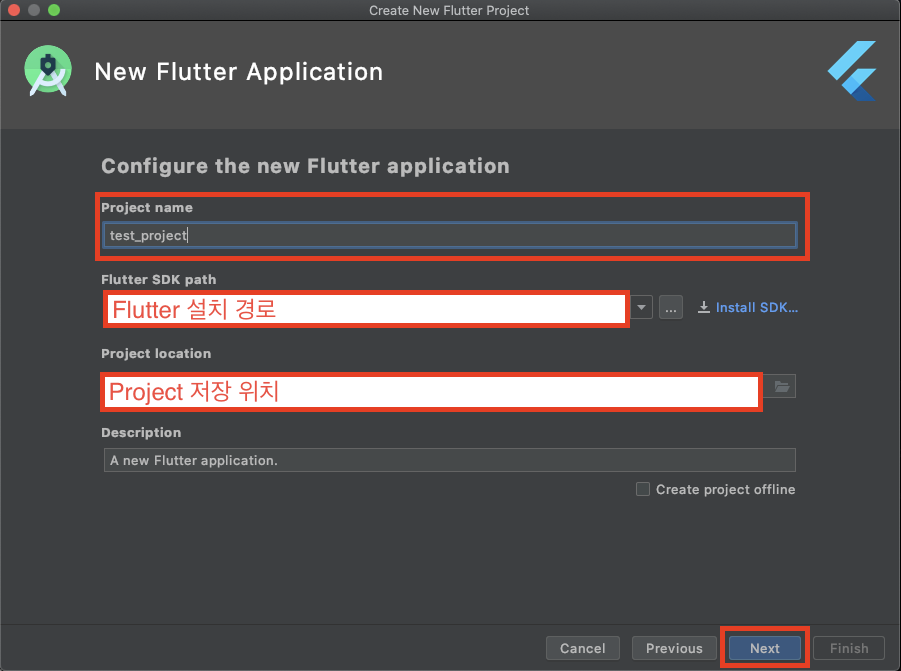Screen dimensions: 901x671
Task: Click the Flutter SDK path label
Action: 159,279
